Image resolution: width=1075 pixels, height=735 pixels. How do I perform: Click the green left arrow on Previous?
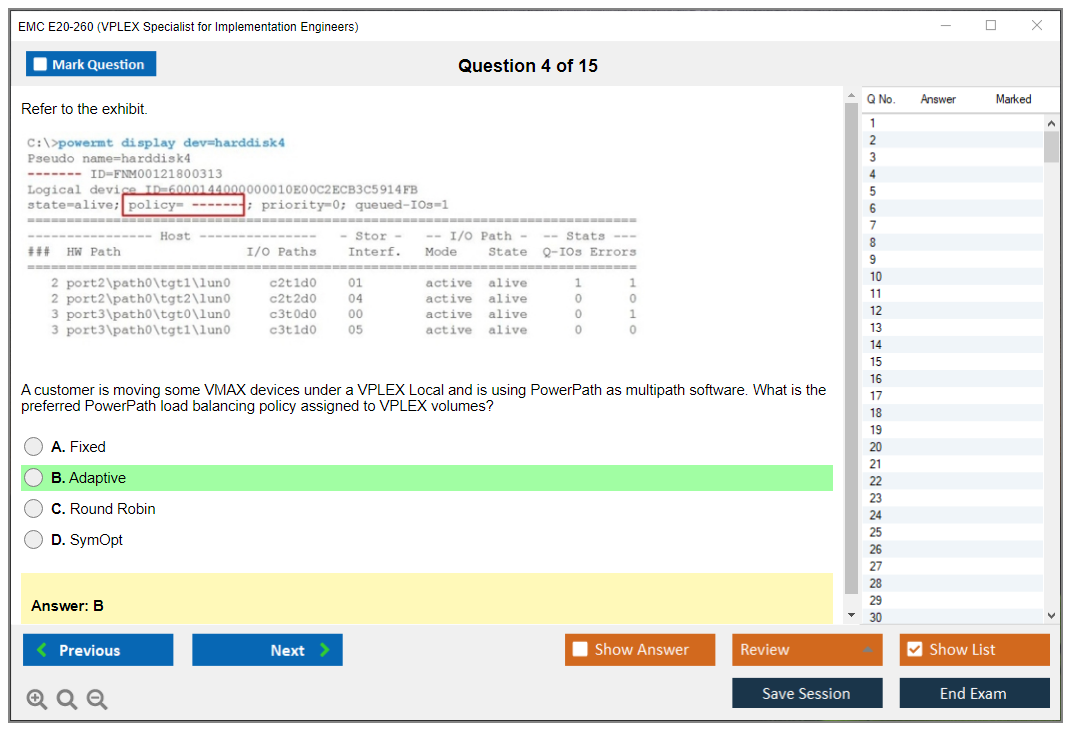[42, 650]
